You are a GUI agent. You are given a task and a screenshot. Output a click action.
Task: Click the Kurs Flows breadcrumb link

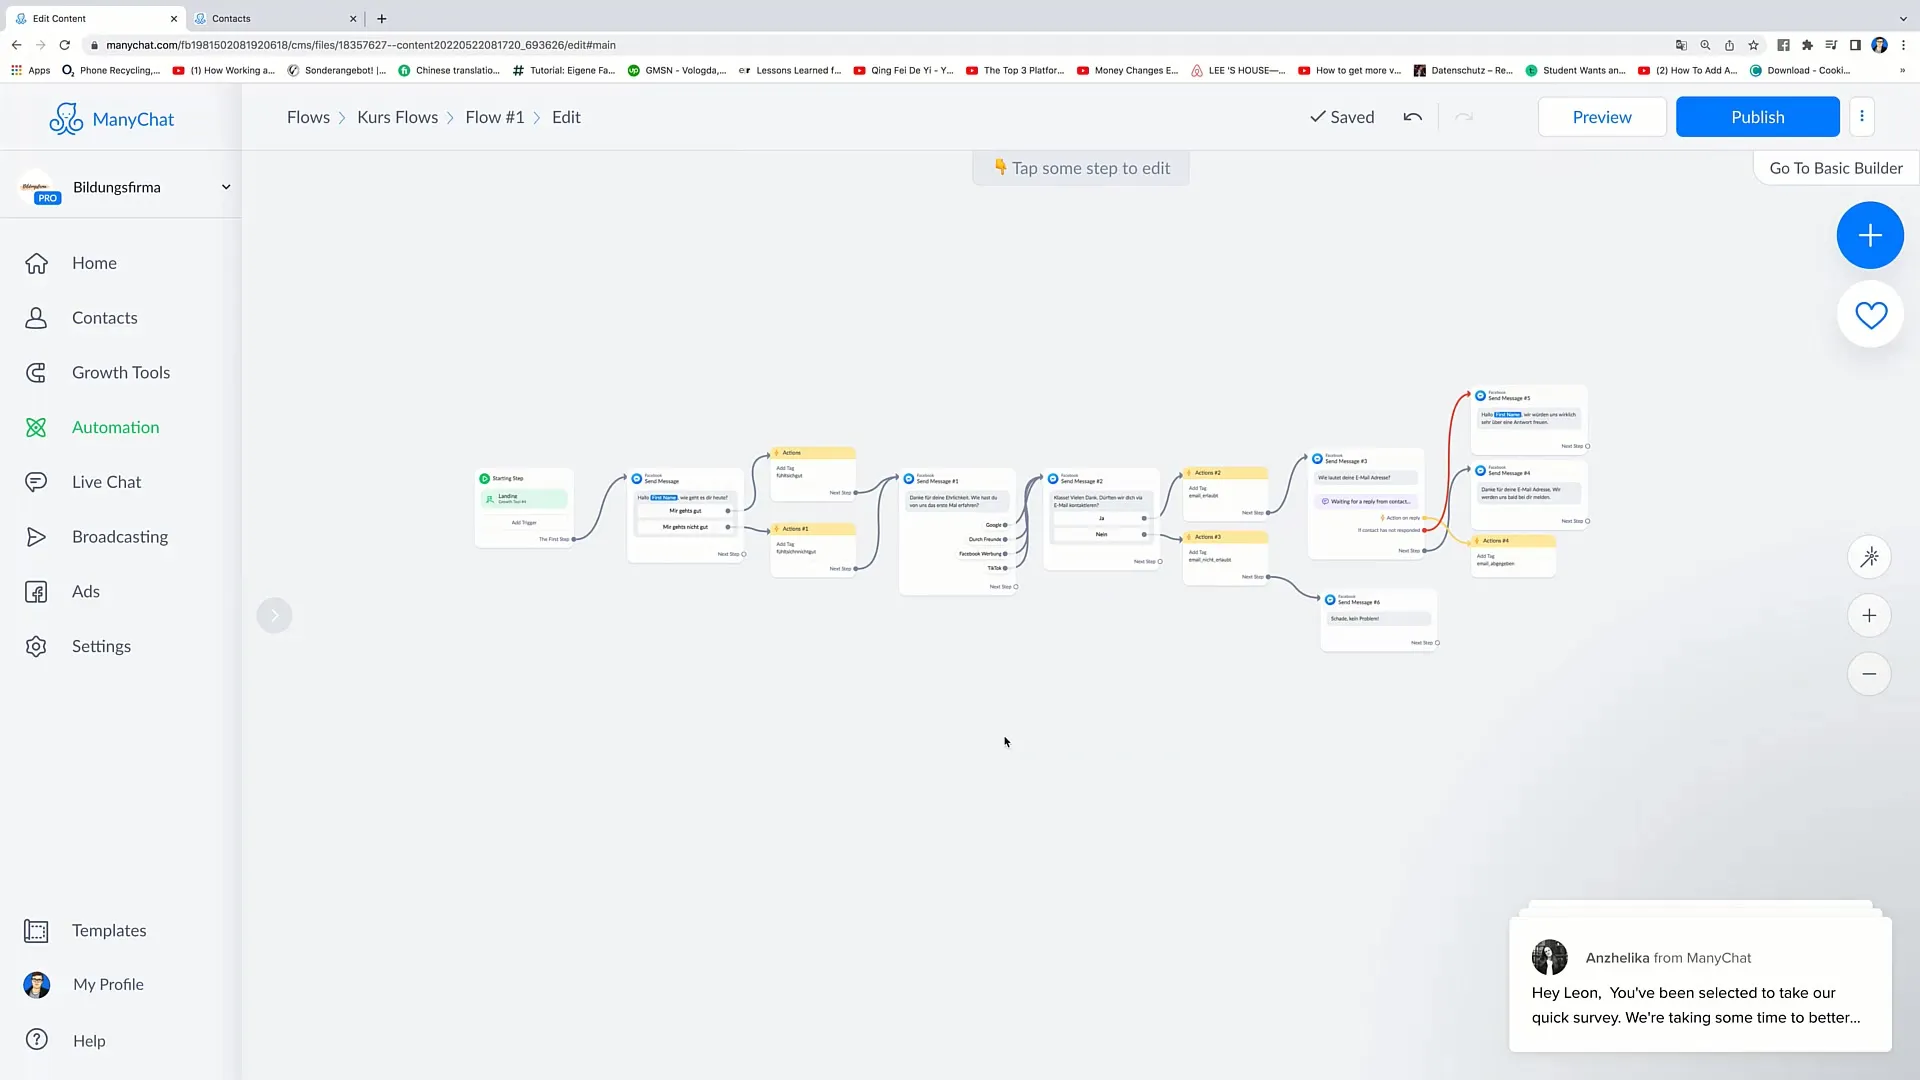[397, 117]
